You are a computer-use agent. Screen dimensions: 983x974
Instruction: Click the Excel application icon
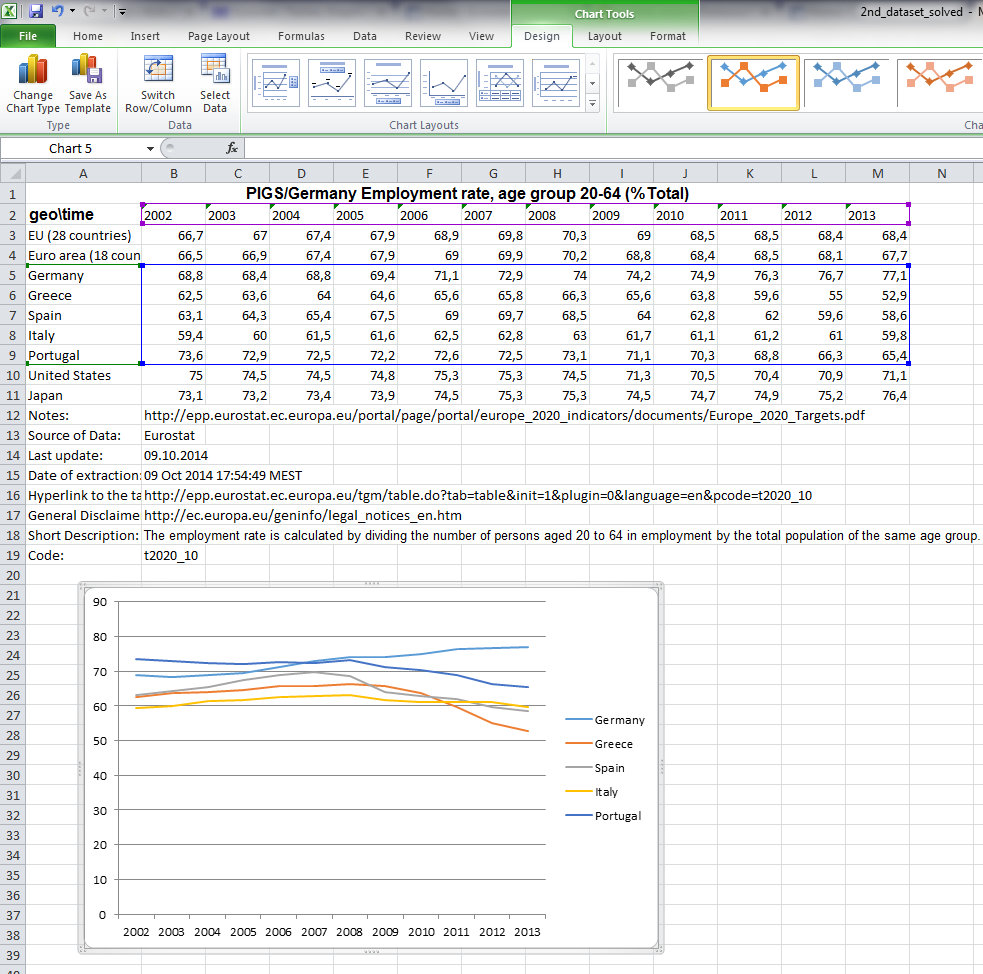[9, 11]
